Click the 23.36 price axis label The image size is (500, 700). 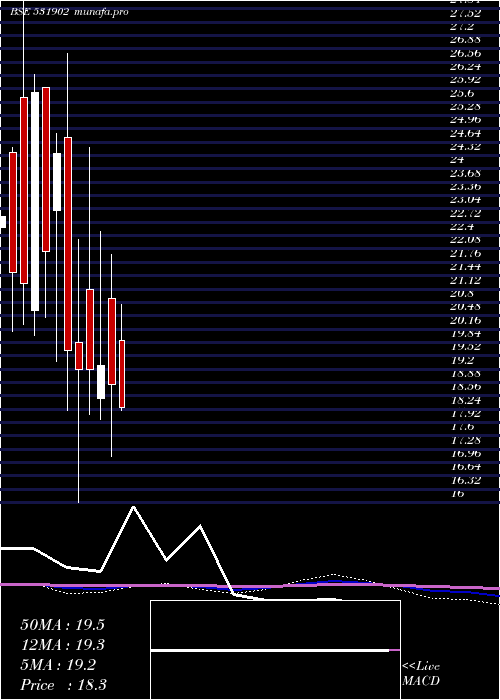coord(466,187)
